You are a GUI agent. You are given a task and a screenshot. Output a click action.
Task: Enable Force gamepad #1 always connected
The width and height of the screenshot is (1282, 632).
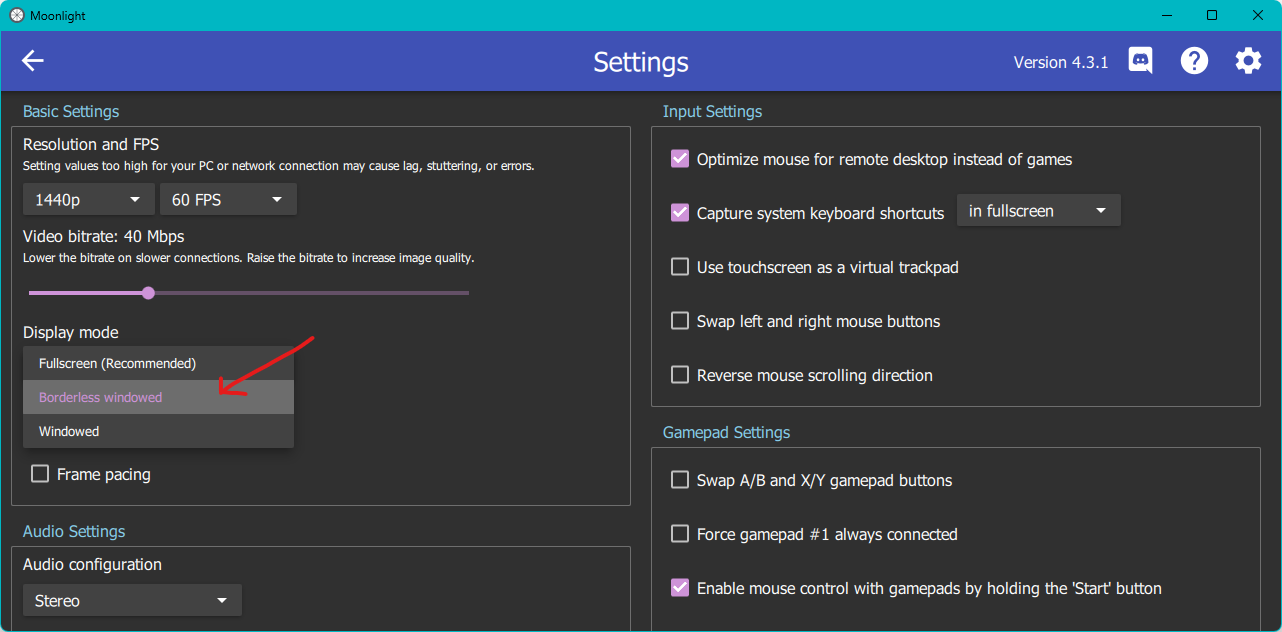(x=680, y=534)
